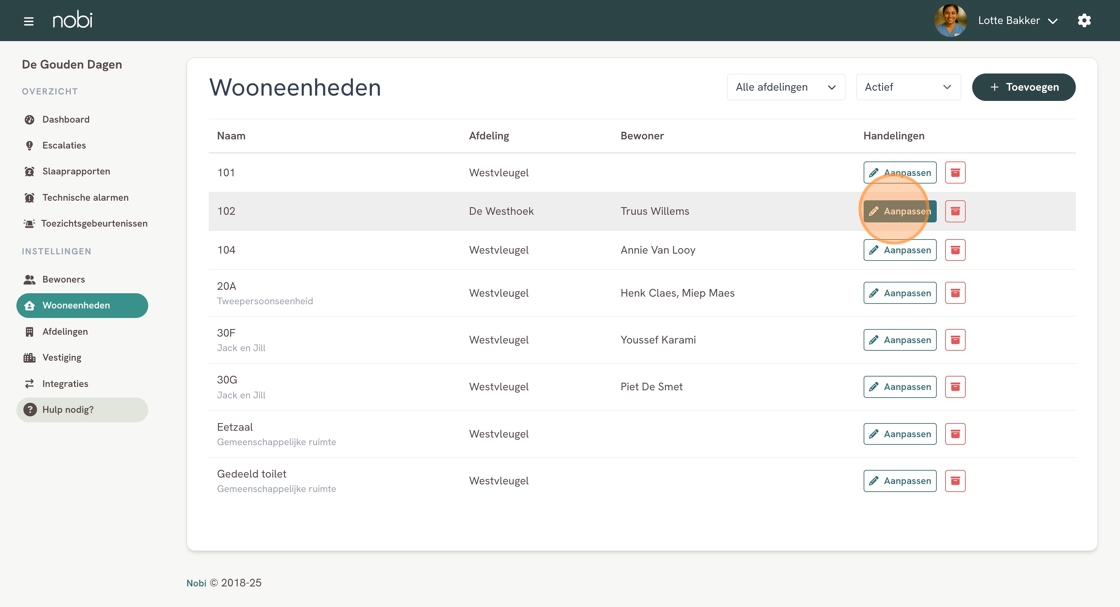1120x607 pixels.
Task: Open the Actief status filter dropdown
Action: pos(908,87)
